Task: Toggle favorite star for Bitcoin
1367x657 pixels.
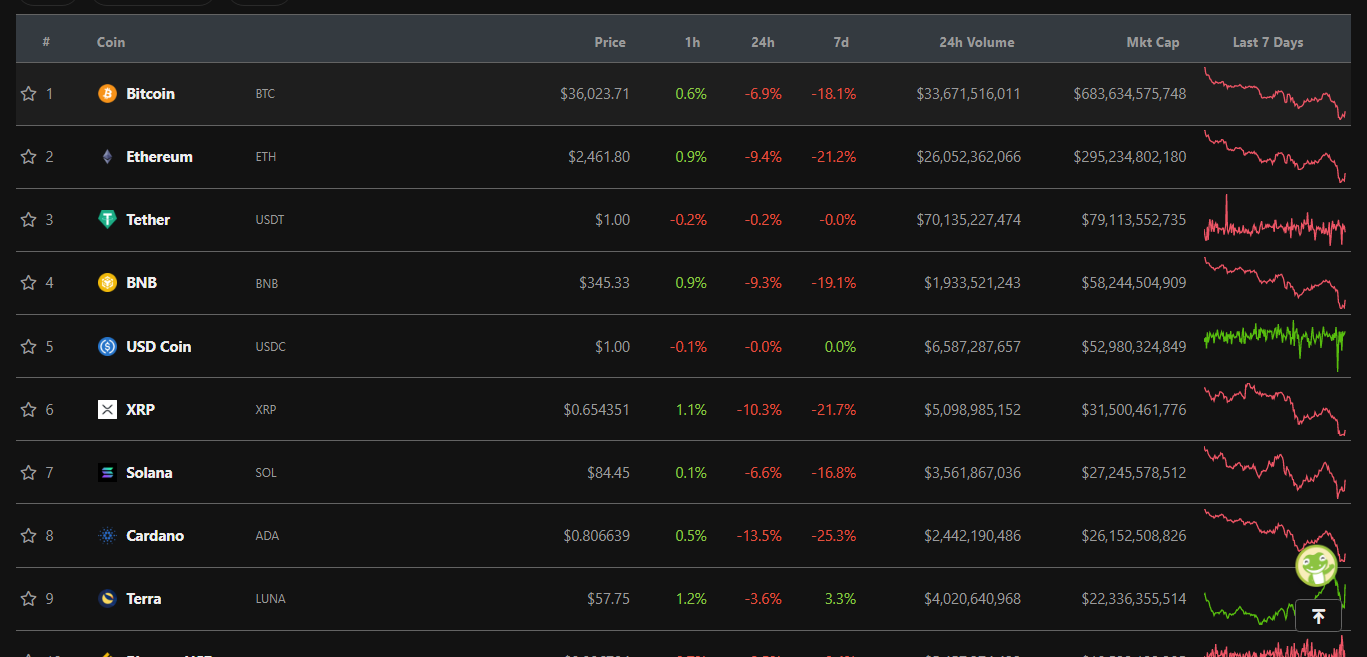Action: pyautogui.click(x=28, y=94)
